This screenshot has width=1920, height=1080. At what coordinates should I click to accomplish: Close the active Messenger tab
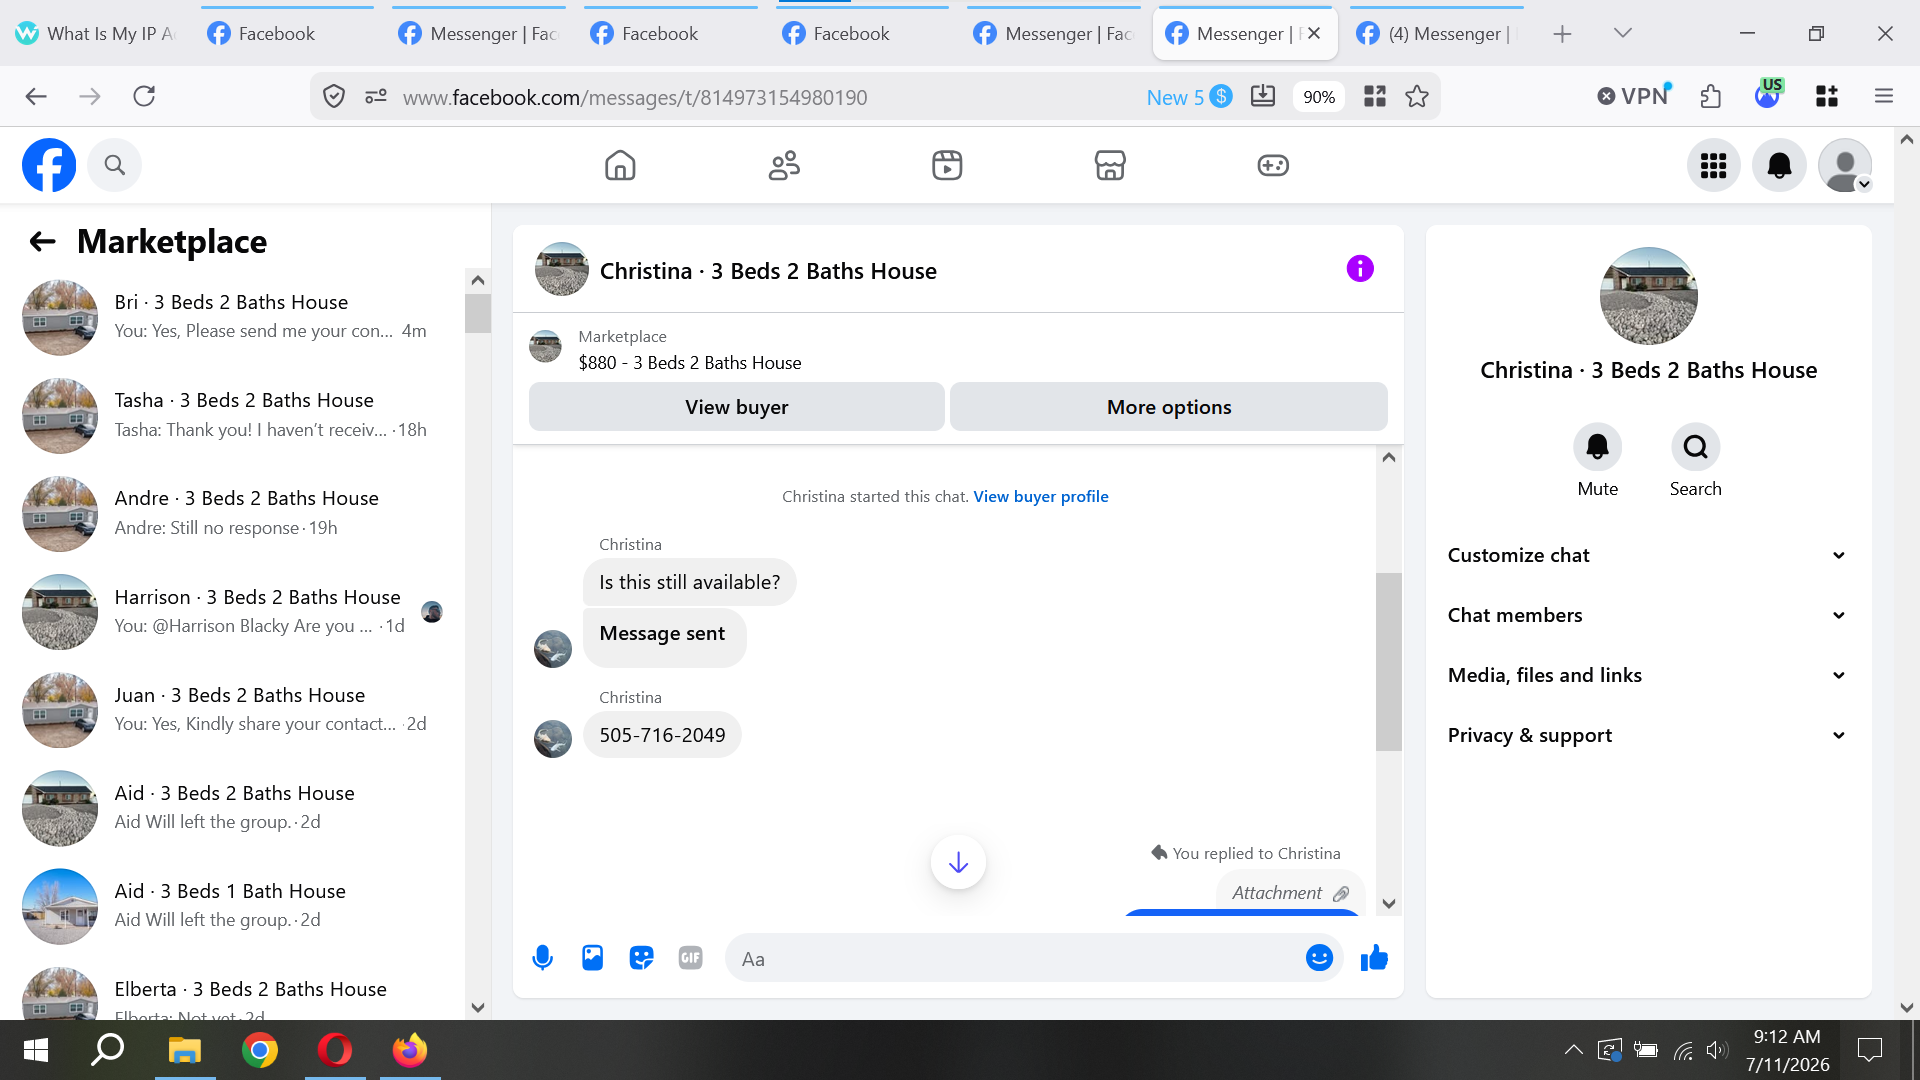(1314, 33)
